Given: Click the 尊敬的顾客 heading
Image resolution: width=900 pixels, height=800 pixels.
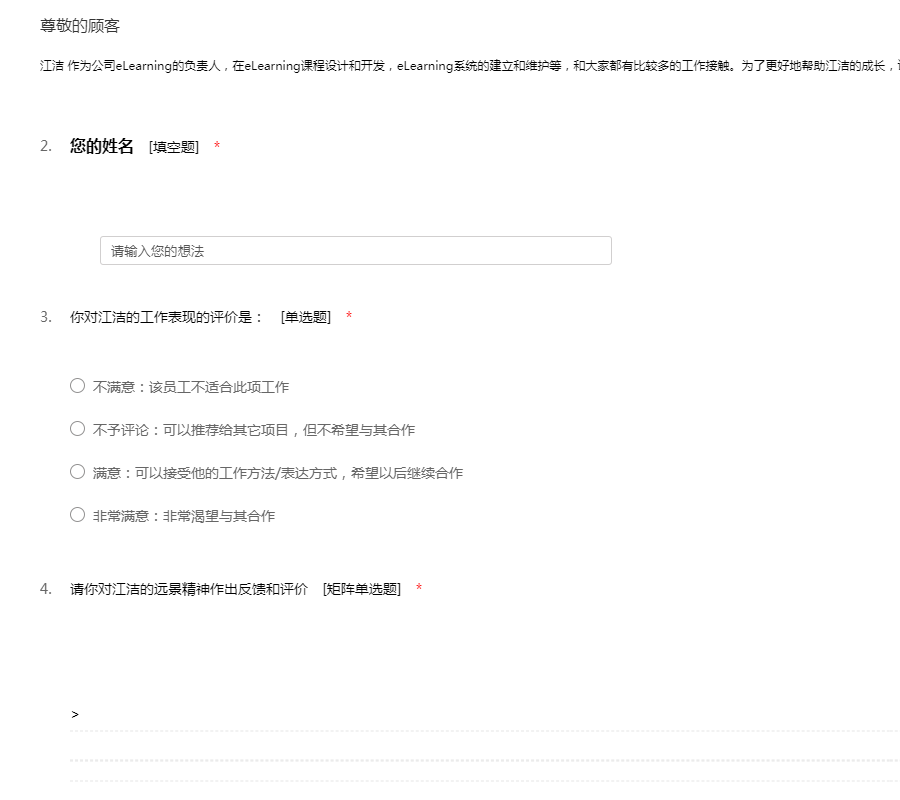Looking at the screenshot, I should [80, 26].
